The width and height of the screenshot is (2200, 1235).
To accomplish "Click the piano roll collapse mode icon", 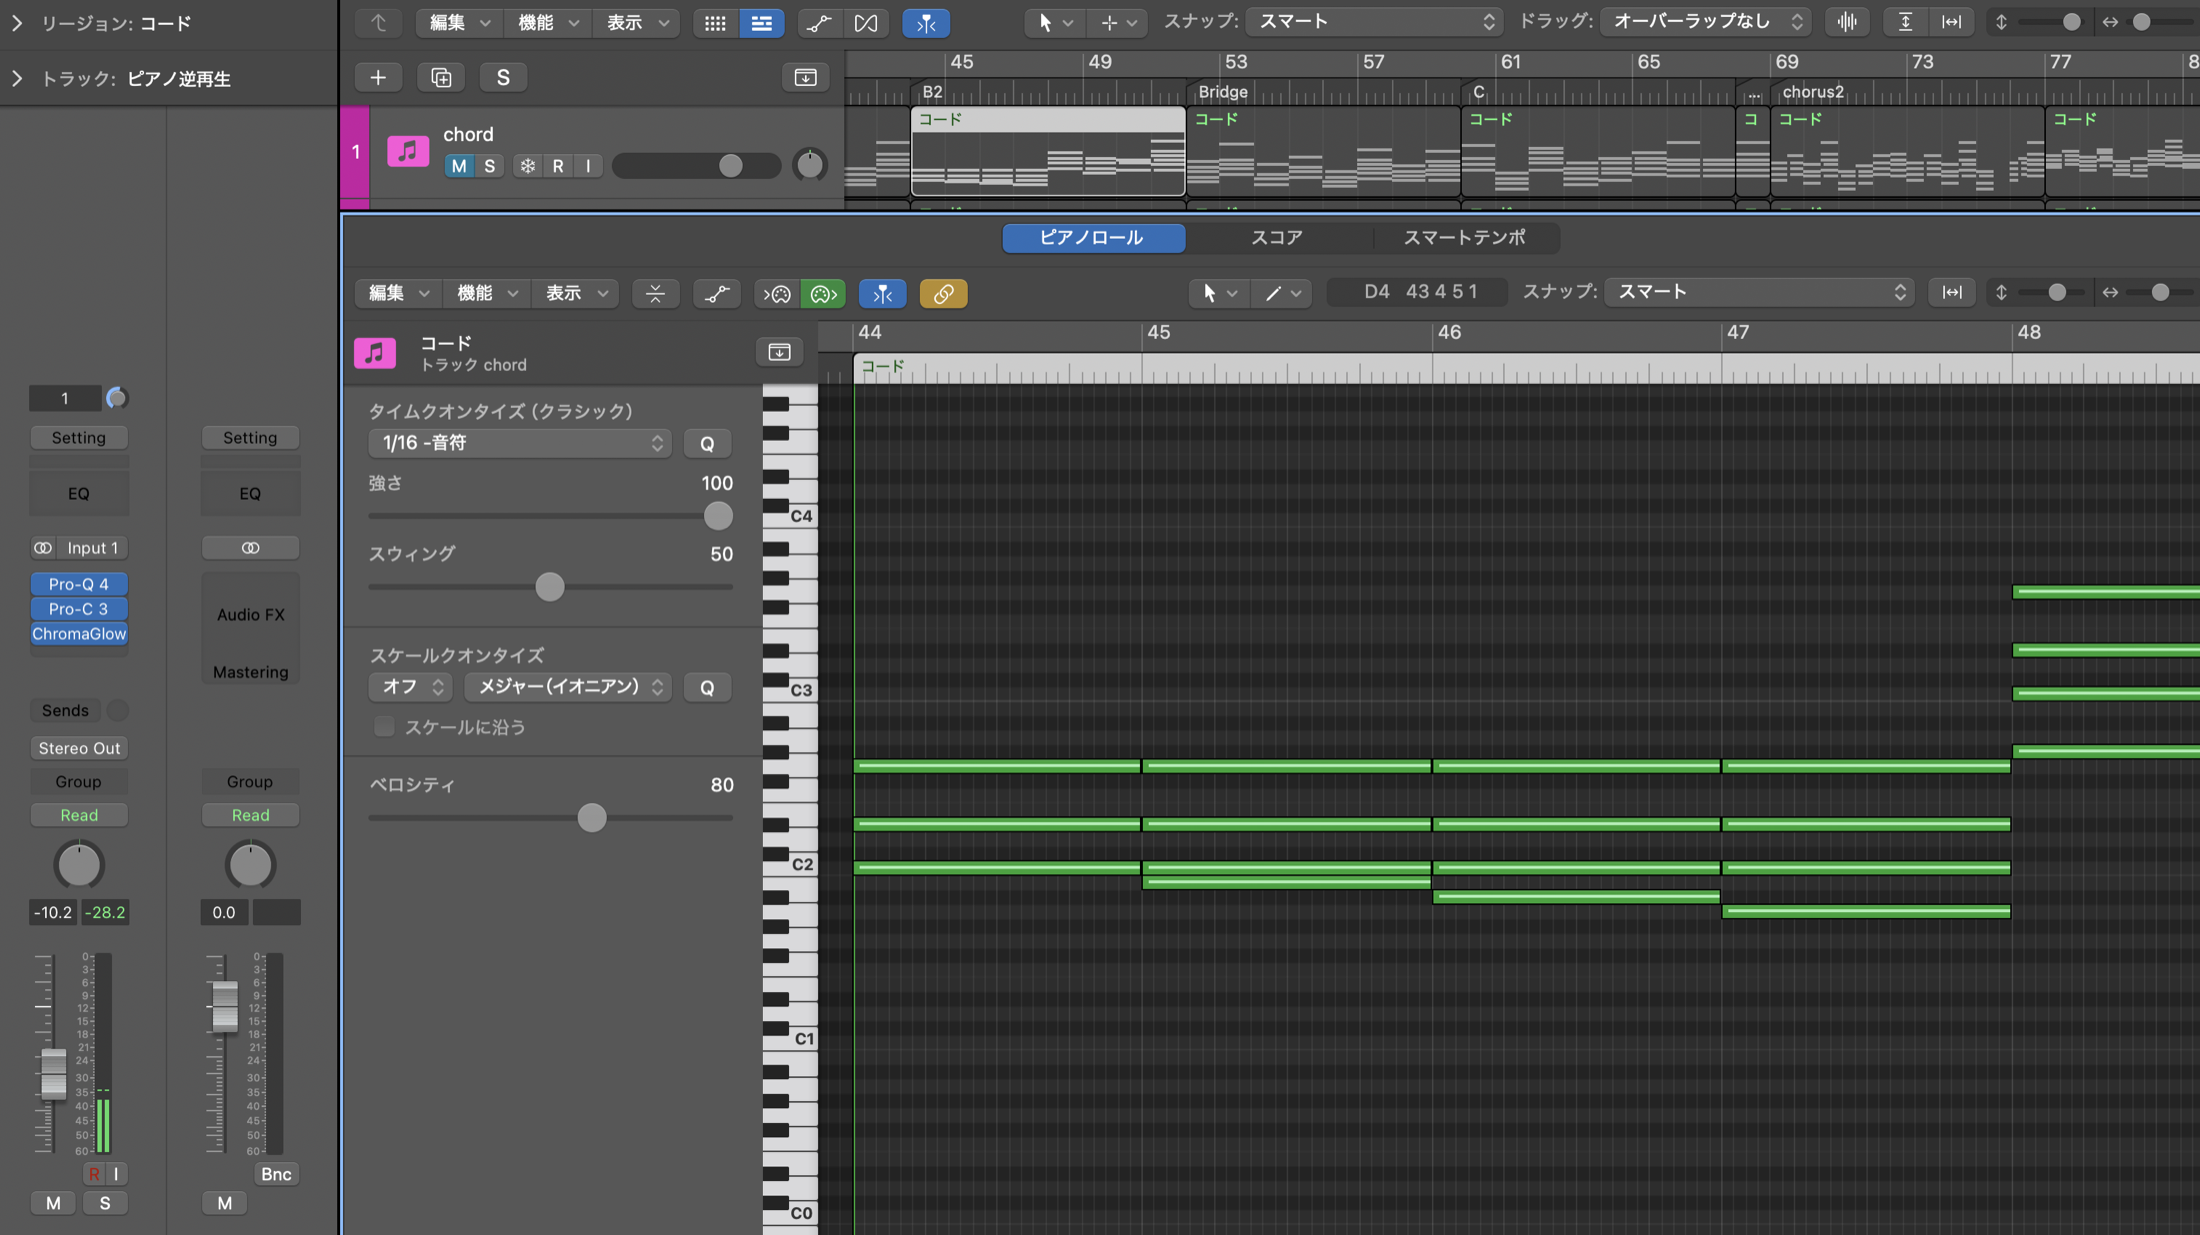I will tap(655, 293).
